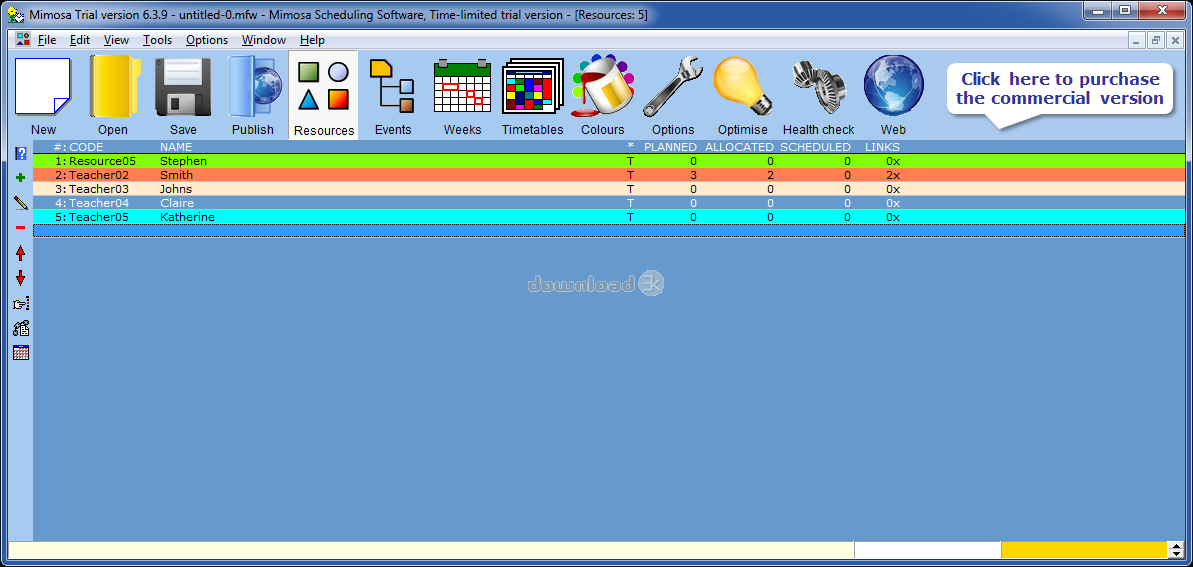This screenshot has height=567, width=1193.
Task: Click the name Claire
Action: (x=177, y=203)
